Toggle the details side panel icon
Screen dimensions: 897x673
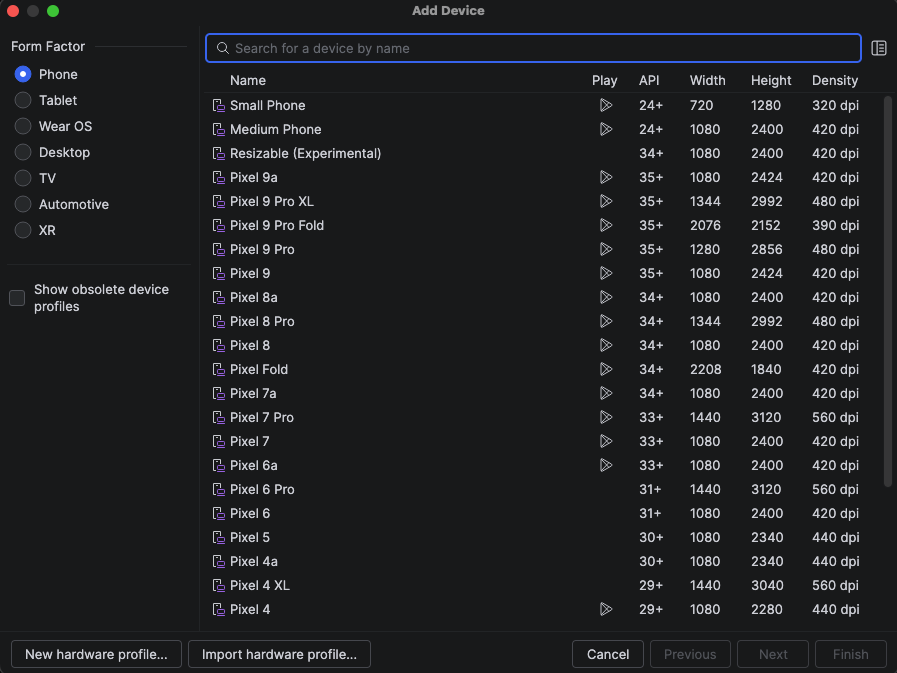coord(878,48)
